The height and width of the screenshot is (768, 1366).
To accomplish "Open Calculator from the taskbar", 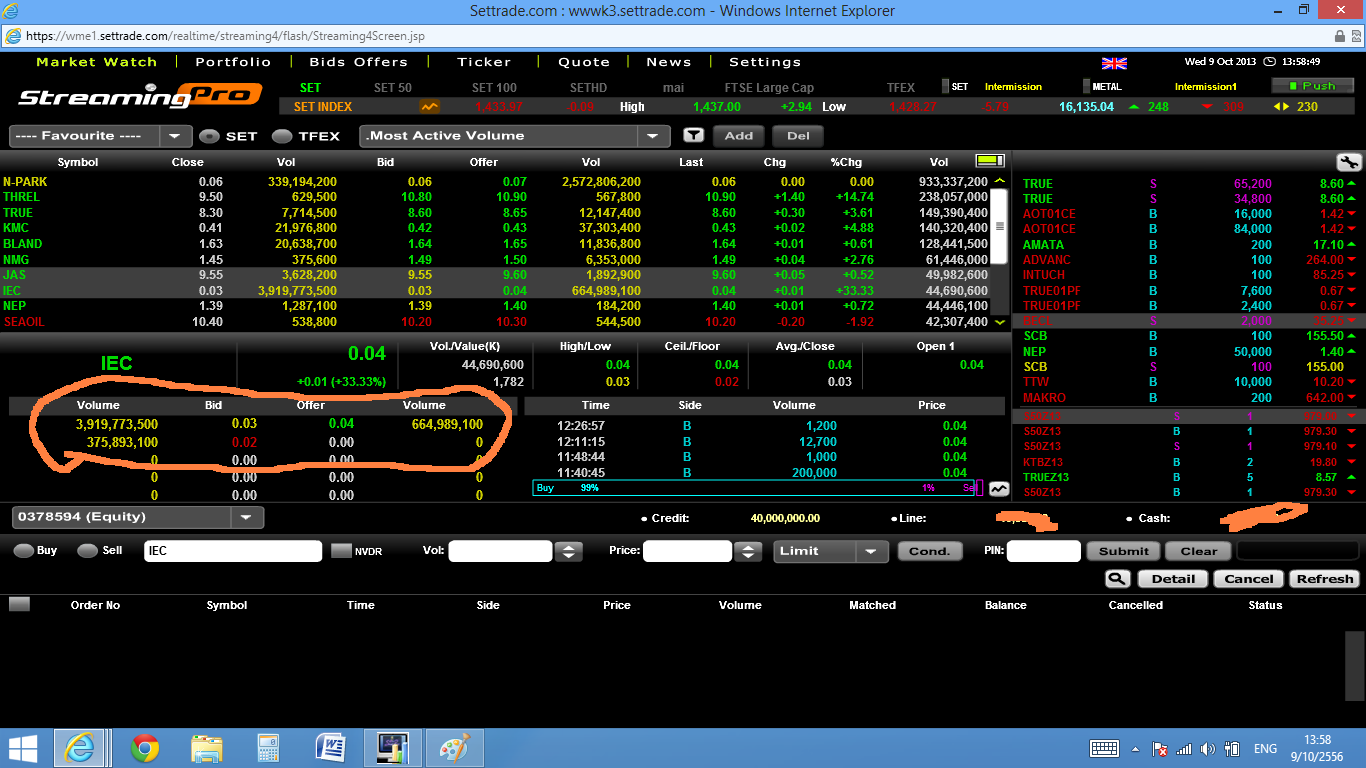I will point(267,748).
